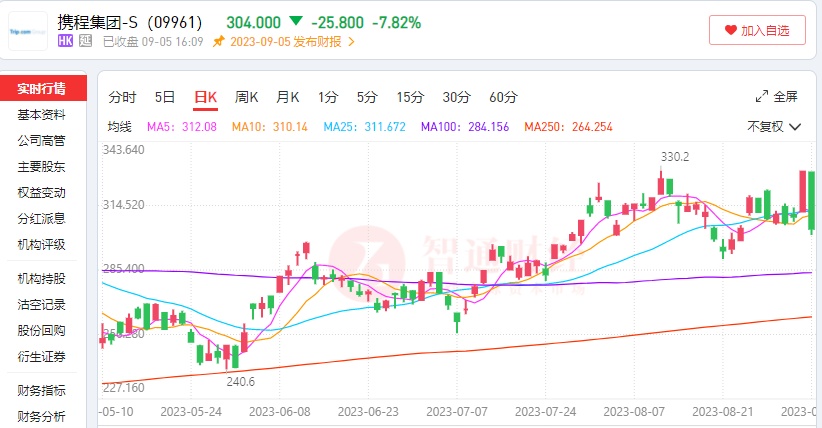Open 基本资料 in the sidebar
The height and width of the screenshot is (428, 822).
pyautogui.click(x=41, y=114)
